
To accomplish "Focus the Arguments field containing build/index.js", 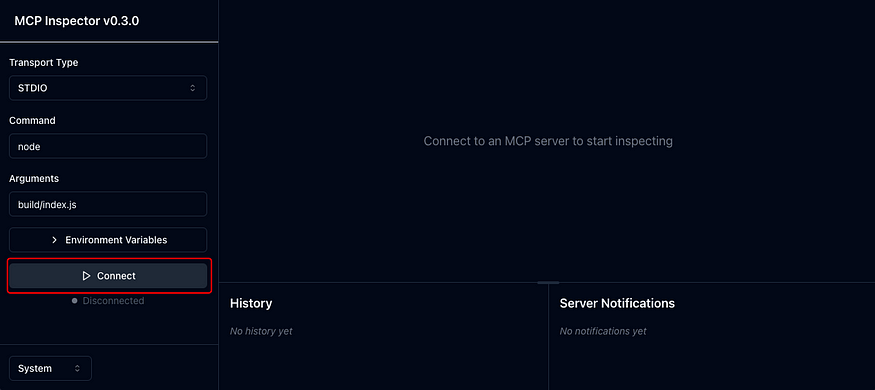I will point(108,204).
